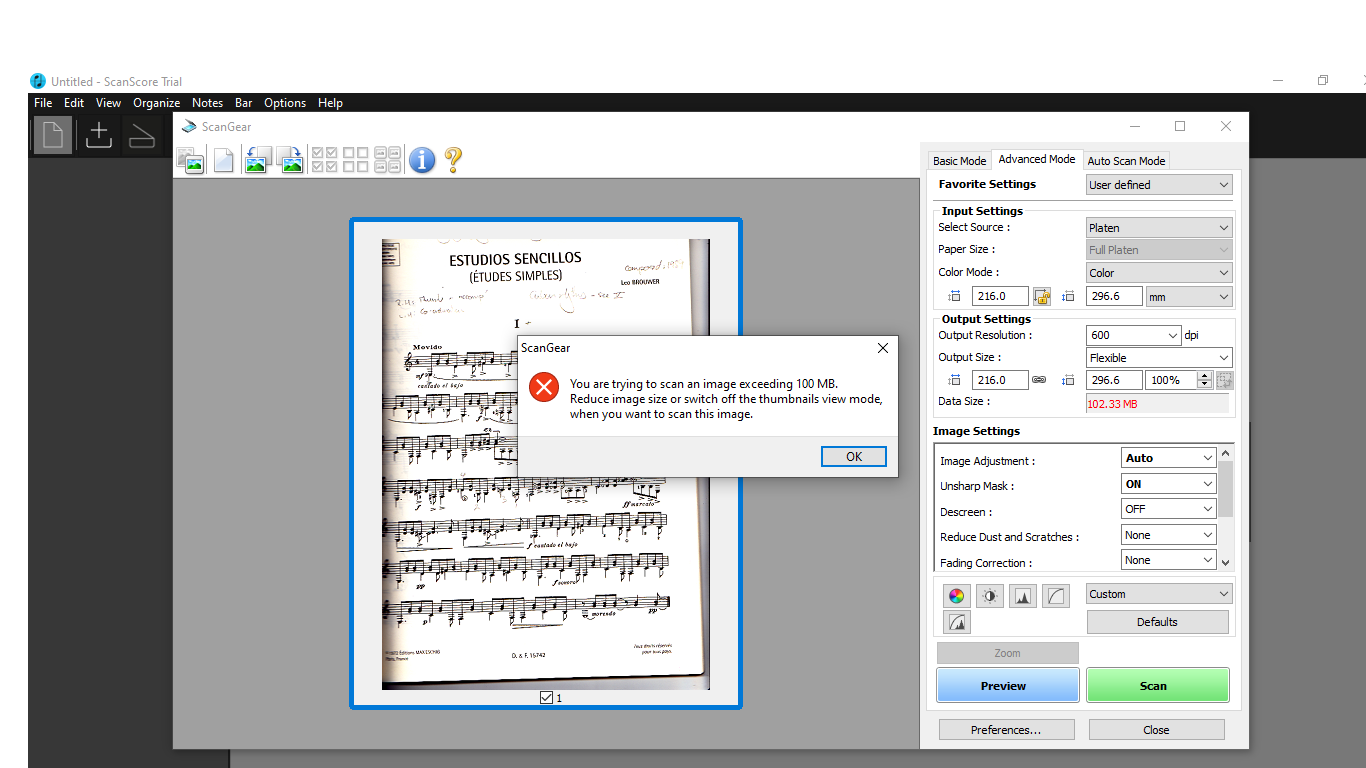Image resolution: width=1366 pixels, height=768 pixels.
Task: Rotate the preview image right in ScanGear
Action: tap(290, 160)
